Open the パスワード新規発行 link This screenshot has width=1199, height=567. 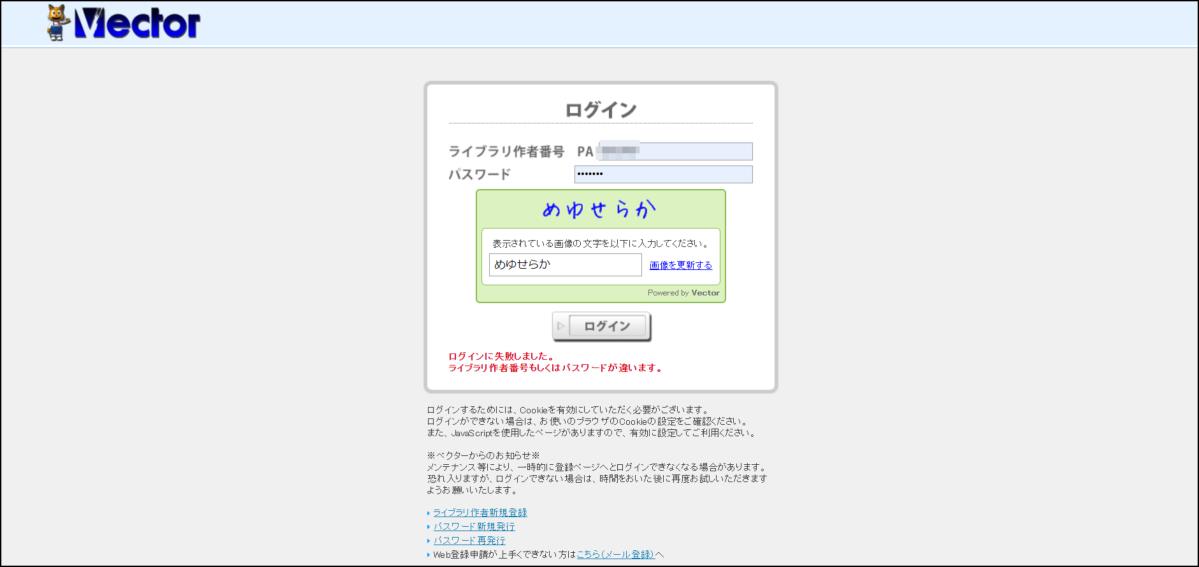[x=473, y=527]
